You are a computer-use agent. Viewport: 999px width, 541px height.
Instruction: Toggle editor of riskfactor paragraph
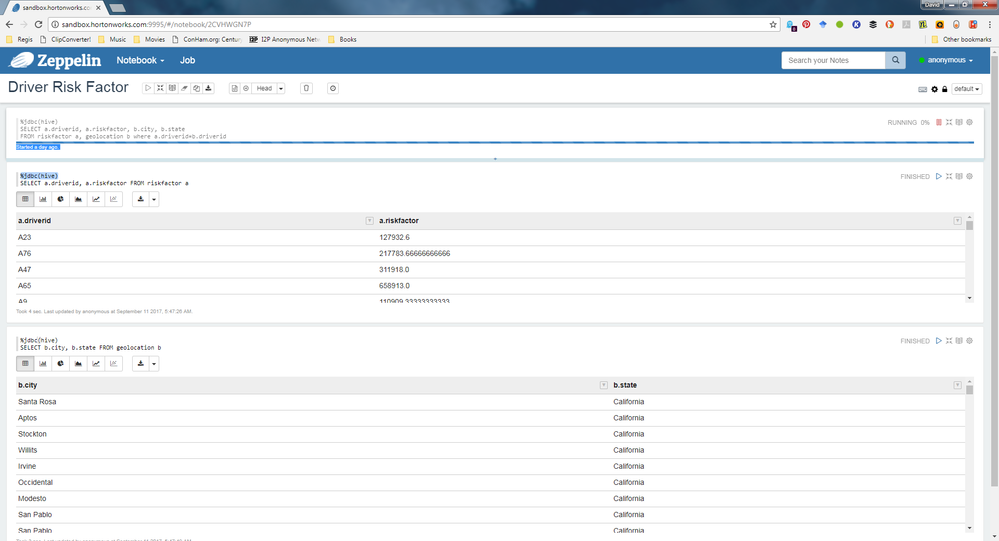(949, 177)
